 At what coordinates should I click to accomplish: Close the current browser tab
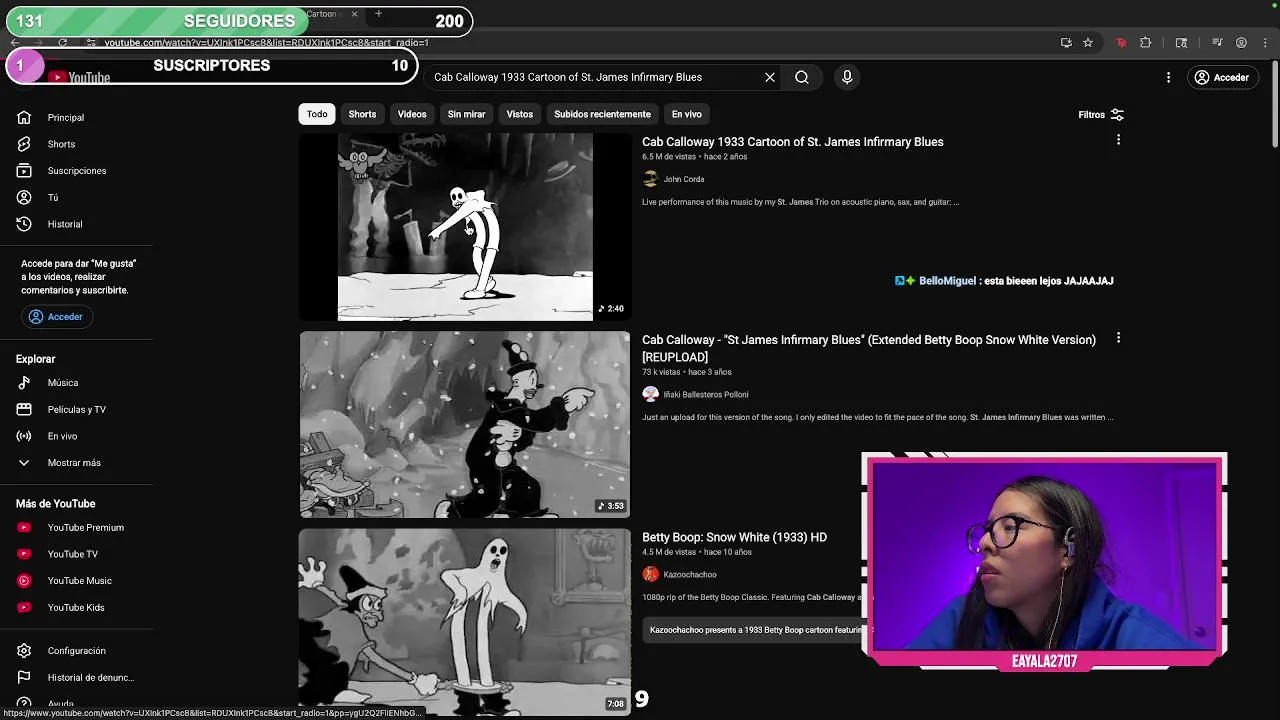coord(354,14)
